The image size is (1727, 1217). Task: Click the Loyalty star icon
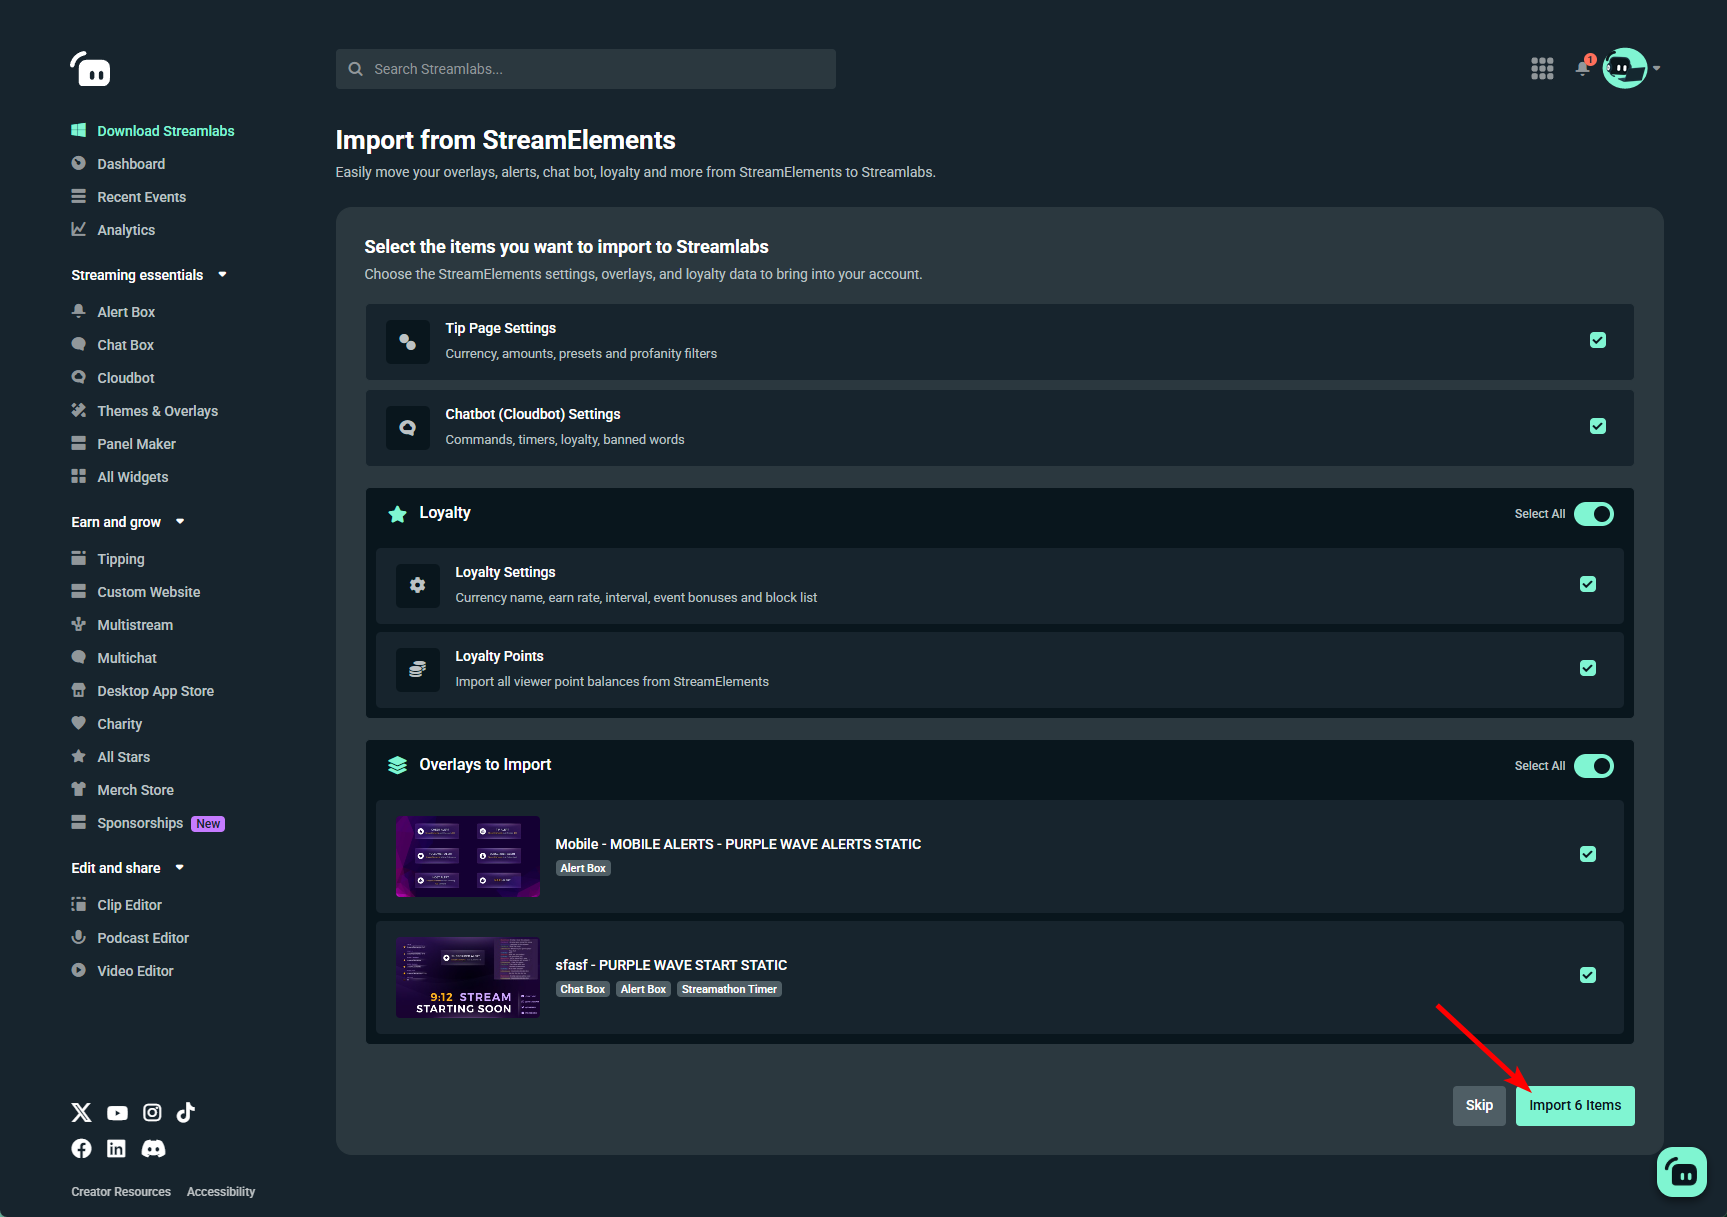[397, 514]
